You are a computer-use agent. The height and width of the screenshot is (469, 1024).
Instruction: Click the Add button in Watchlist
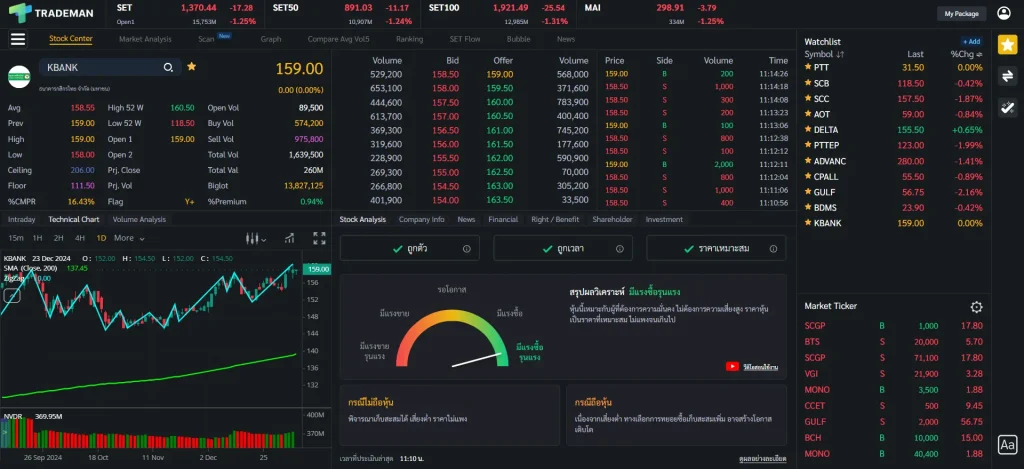970,41
